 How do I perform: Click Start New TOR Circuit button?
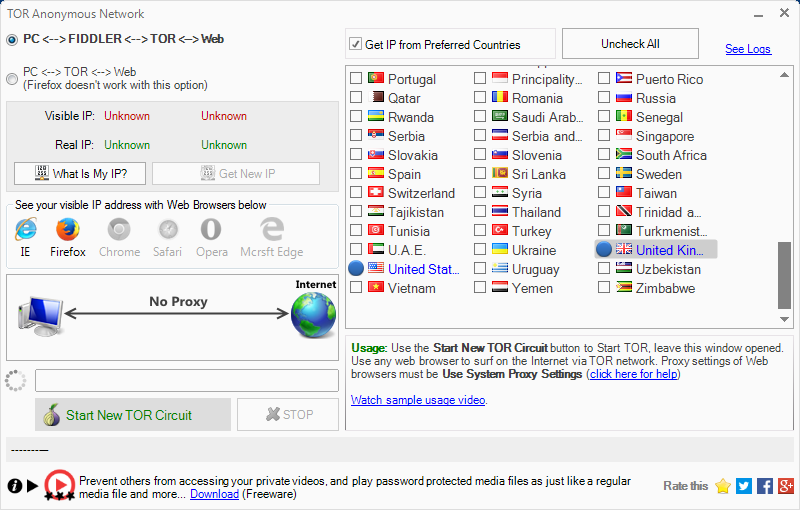click(x=133, y=415)
